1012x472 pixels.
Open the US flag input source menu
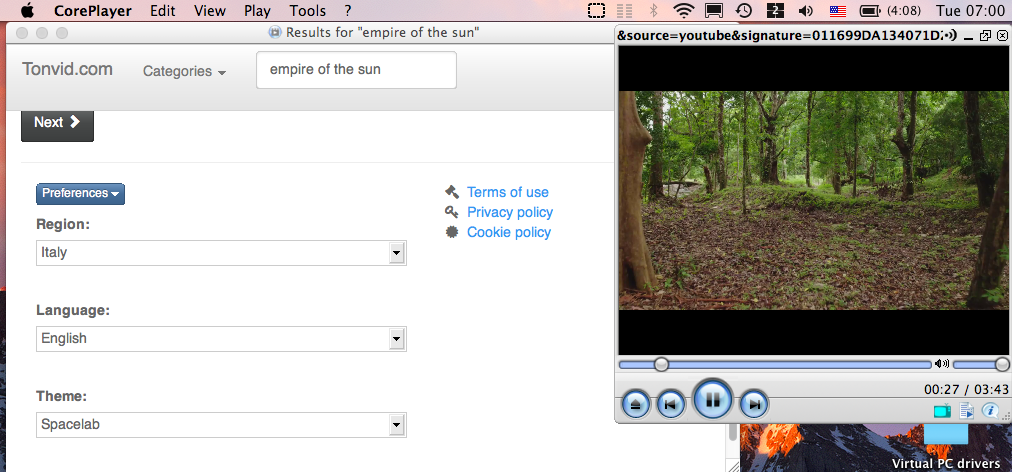[838, 10]
